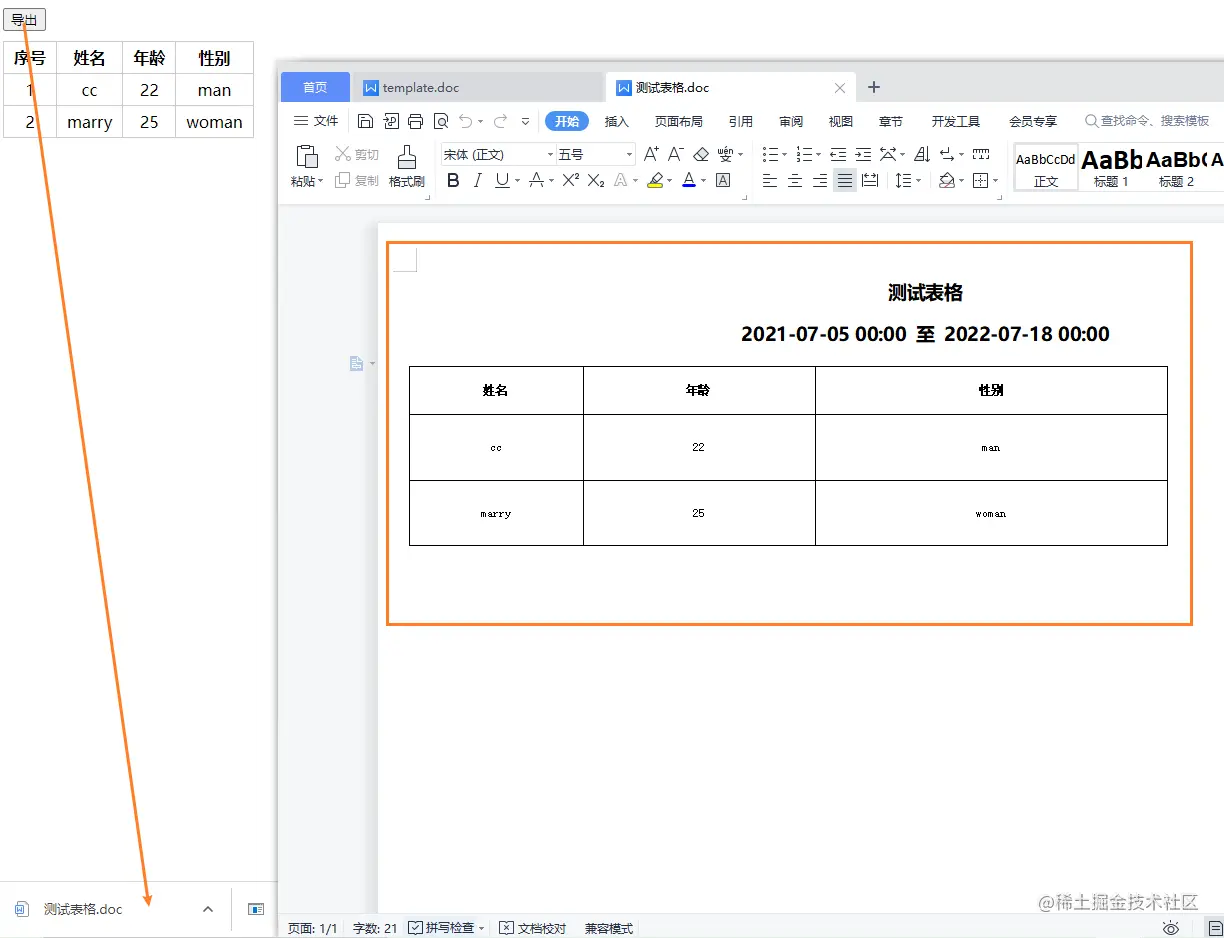The width and height of the screenshot is (1224, 938).
Task: Click the print icon
Action: tap(415, 121)
